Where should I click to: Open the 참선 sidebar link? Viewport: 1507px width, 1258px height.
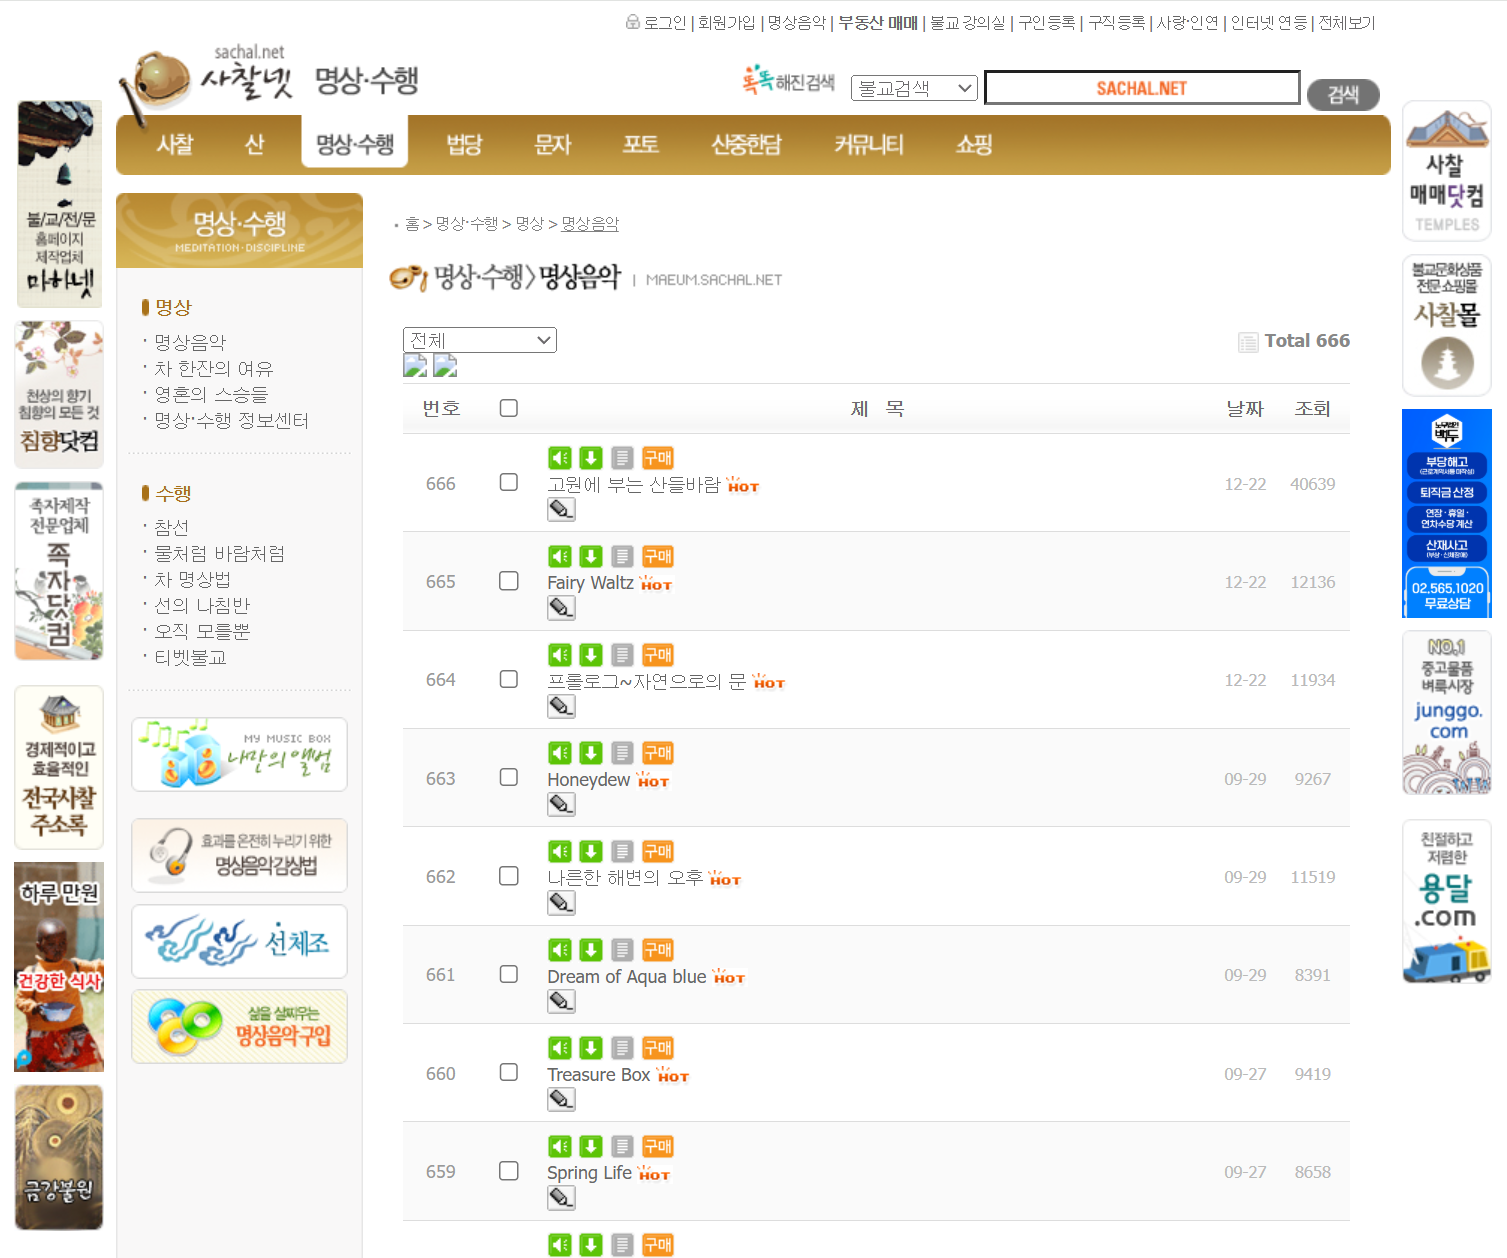(171, 527)
